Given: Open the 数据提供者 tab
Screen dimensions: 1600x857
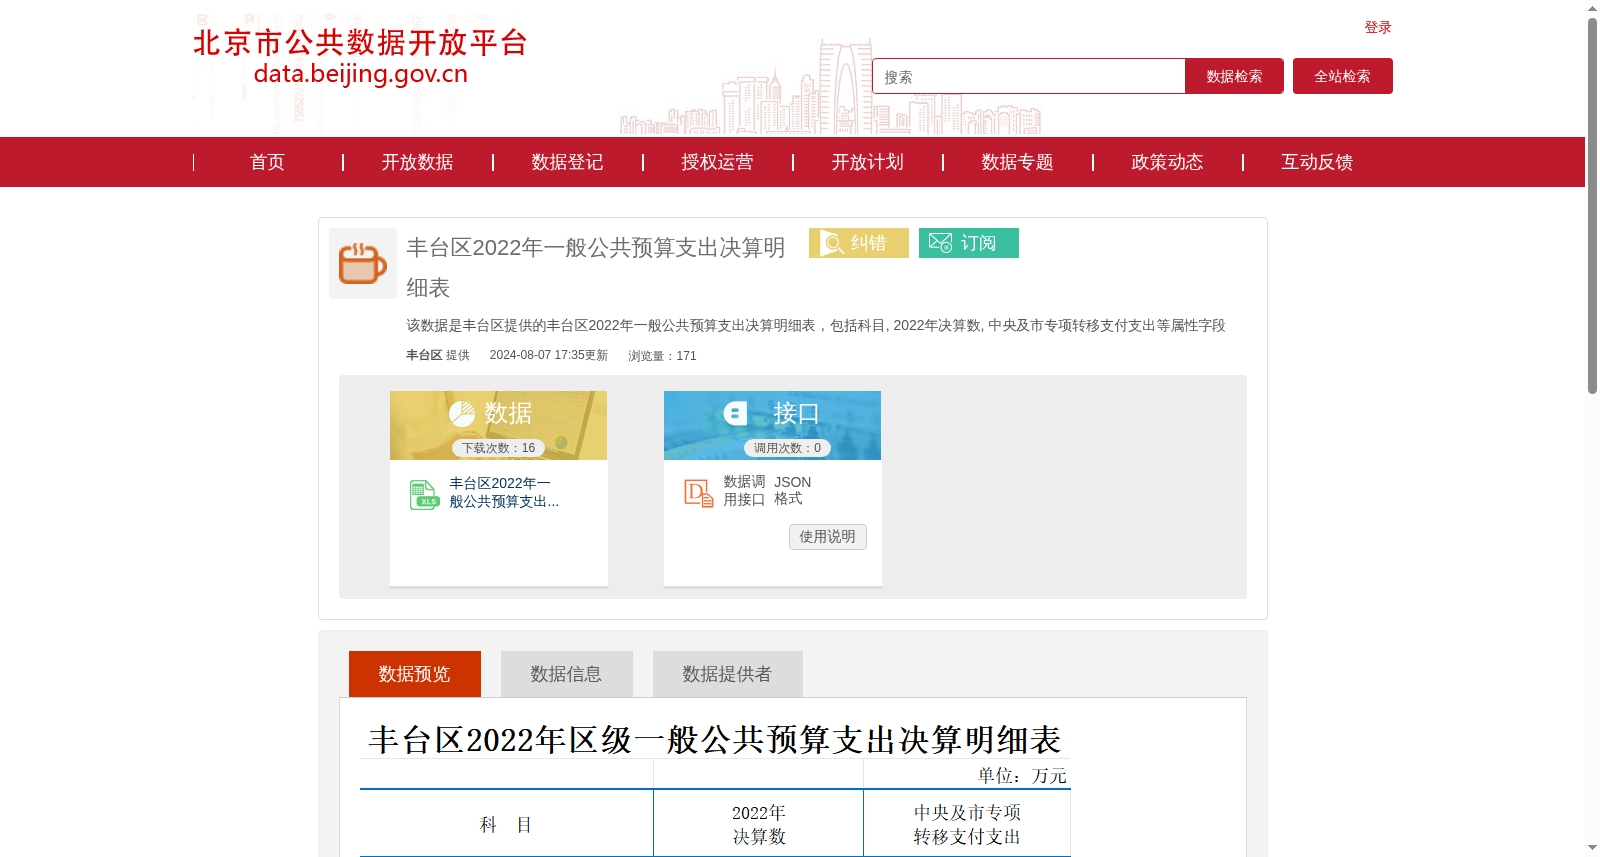Looking at the screenshot, I should pyautogui.click(x=728, y=674).
